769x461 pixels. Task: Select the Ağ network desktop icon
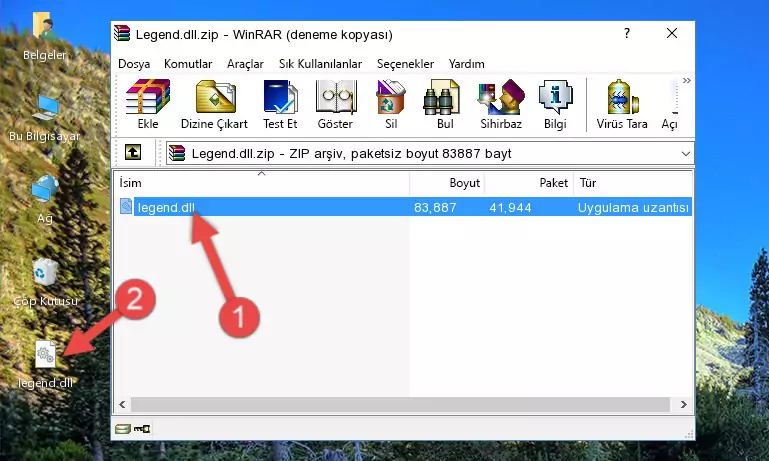pyautogui.click(x=45, y=200)
